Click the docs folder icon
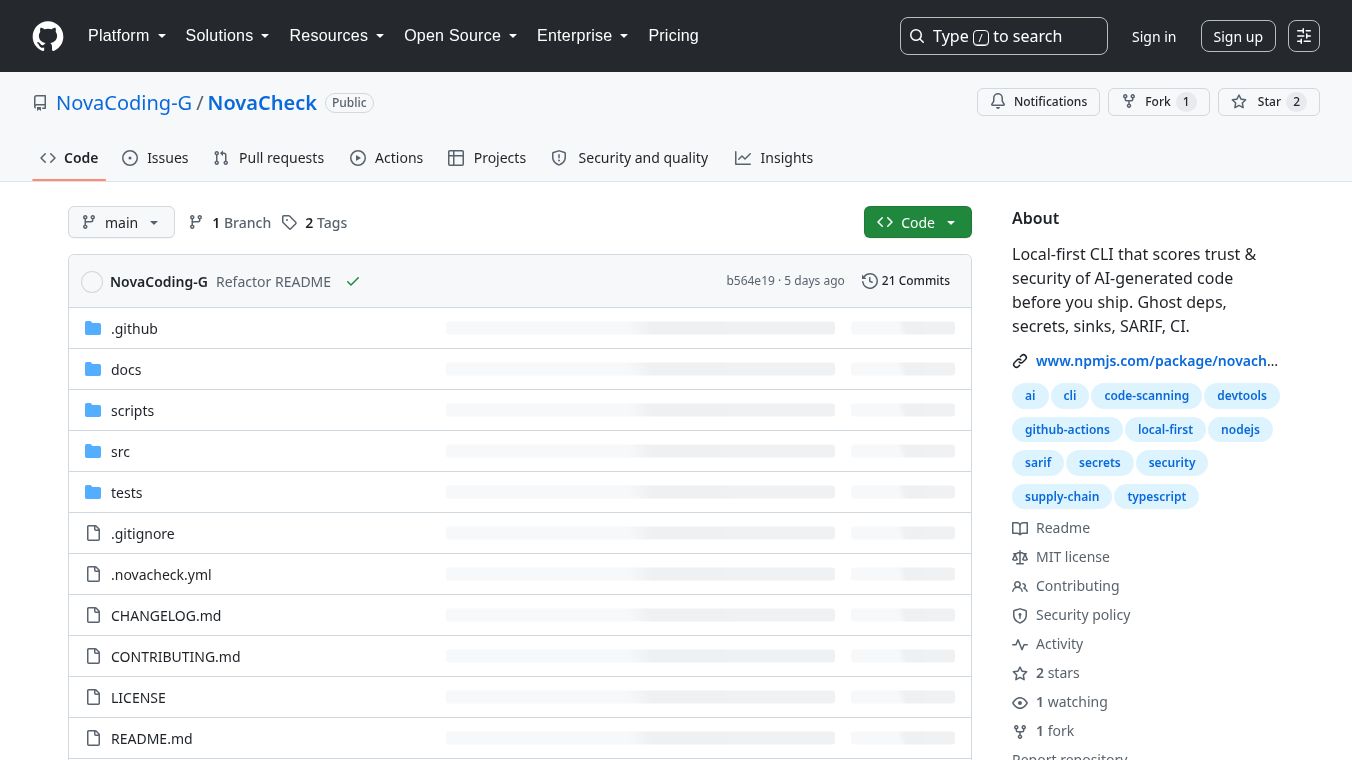 click(93, 369)
